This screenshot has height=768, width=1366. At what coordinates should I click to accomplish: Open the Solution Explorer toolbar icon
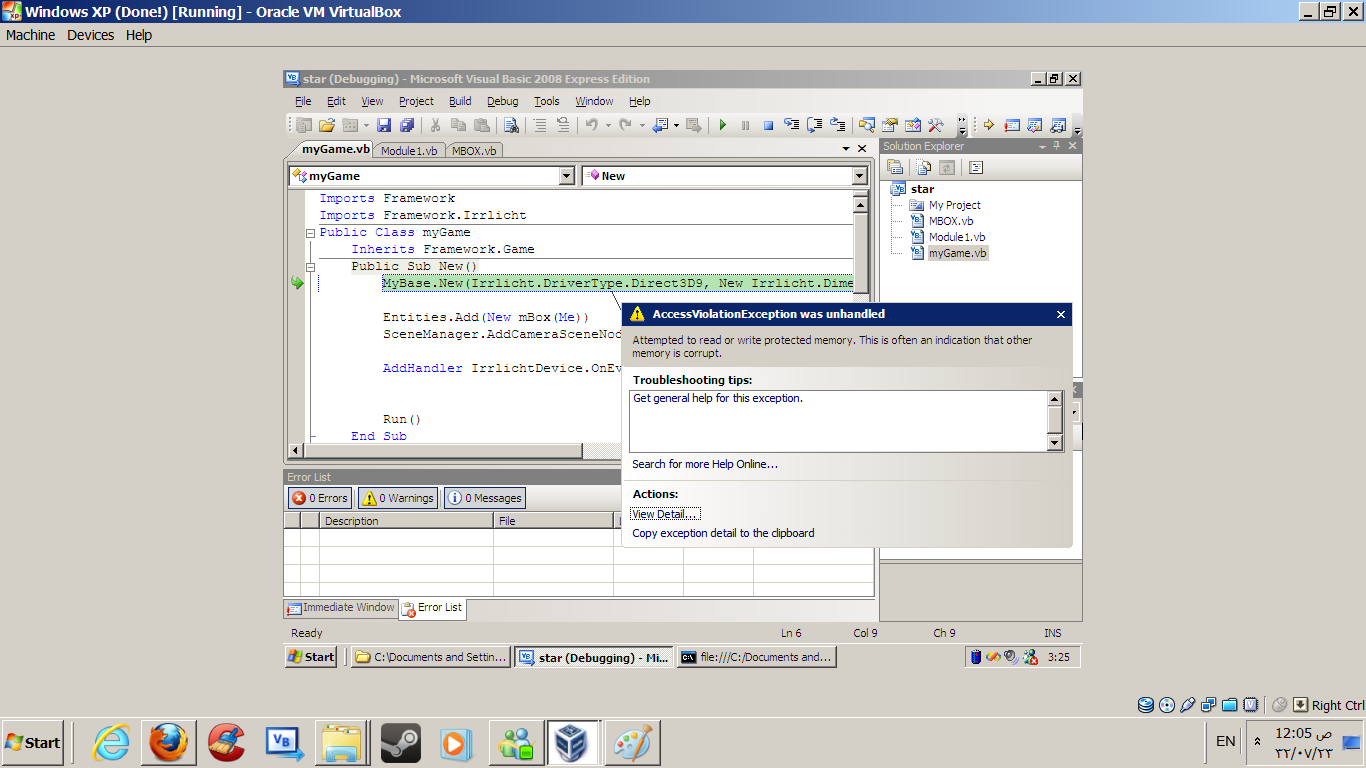(x=867, y=125)
